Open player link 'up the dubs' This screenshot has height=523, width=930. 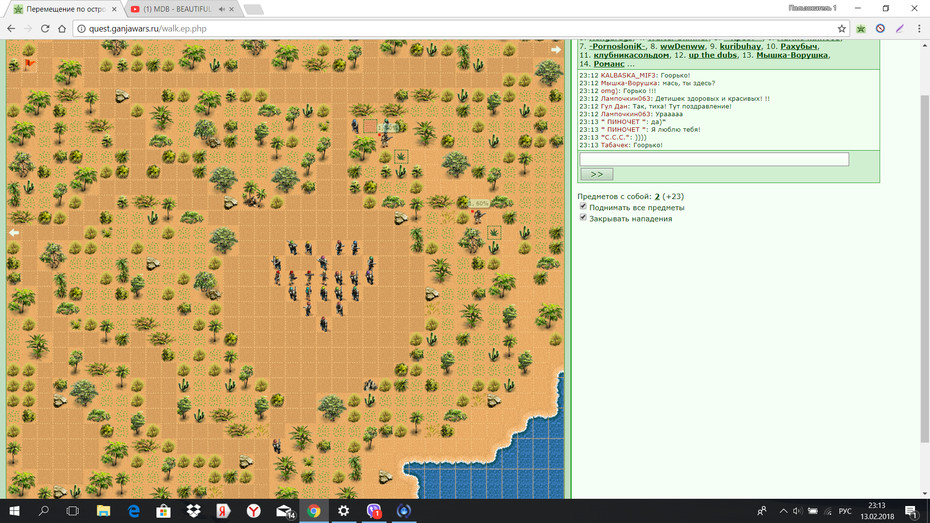(x=712, y=55)
